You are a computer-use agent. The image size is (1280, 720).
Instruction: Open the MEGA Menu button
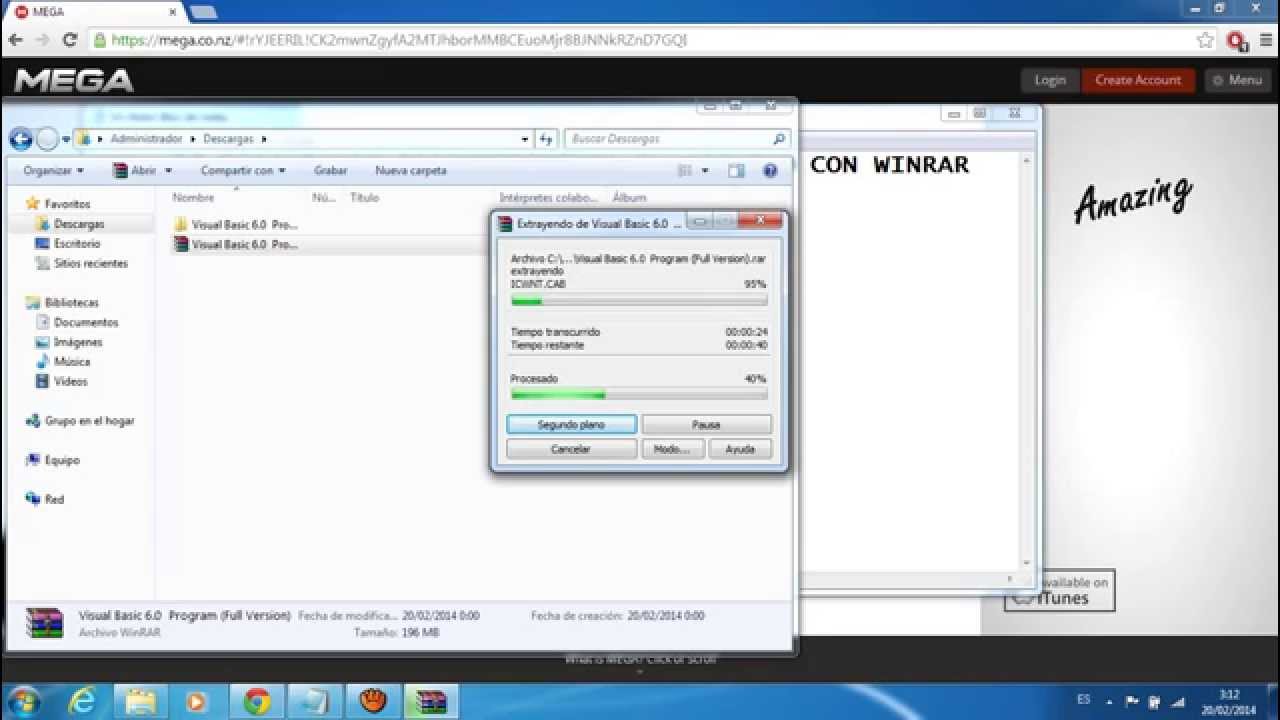[x=1238, y=80]
